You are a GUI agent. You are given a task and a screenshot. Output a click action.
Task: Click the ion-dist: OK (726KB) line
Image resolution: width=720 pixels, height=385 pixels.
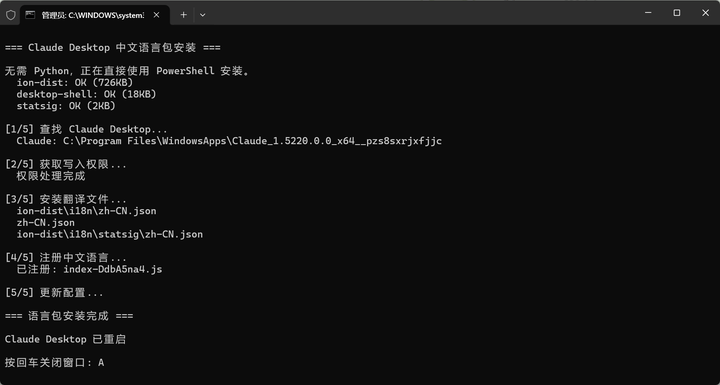coord(75,82)
